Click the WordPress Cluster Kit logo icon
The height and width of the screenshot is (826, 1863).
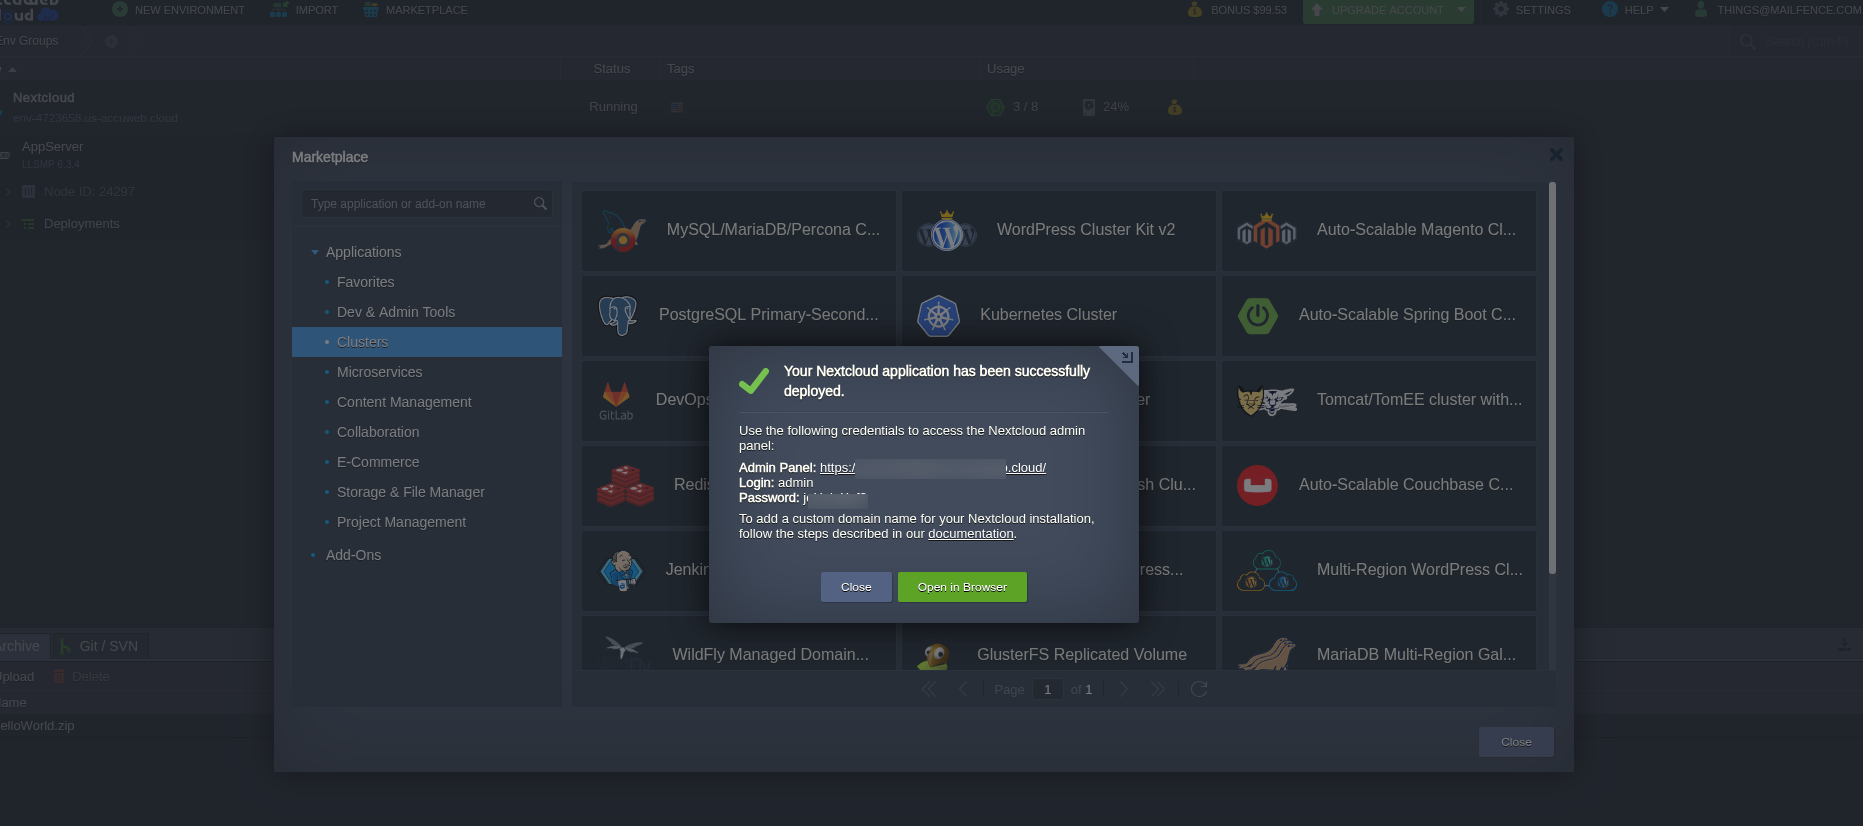(946, 231)
